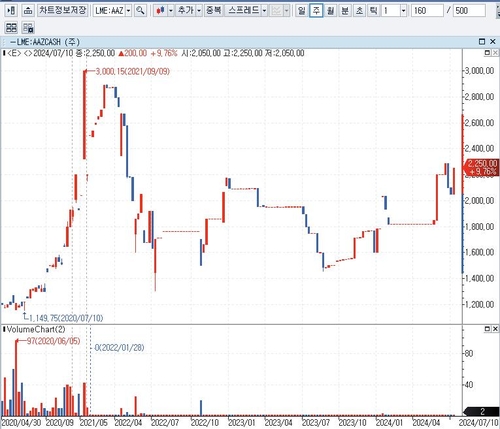Click the chart layout grid icon
This screenshot has width=500, height=429.
click(x=11, y=27)
